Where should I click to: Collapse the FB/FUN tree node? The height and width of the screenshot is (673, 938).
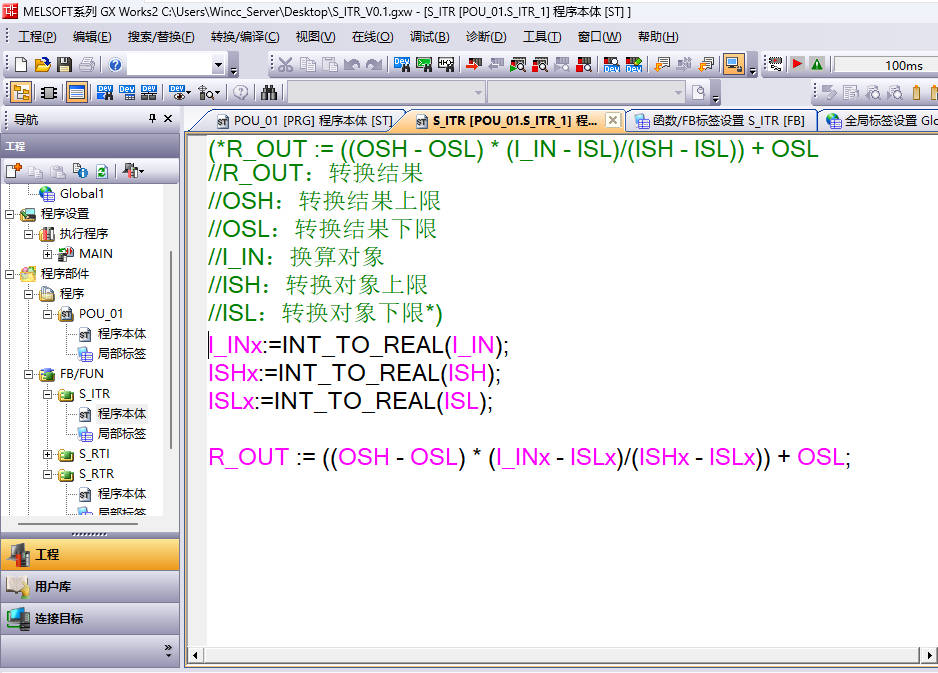[x=28, y=374]
